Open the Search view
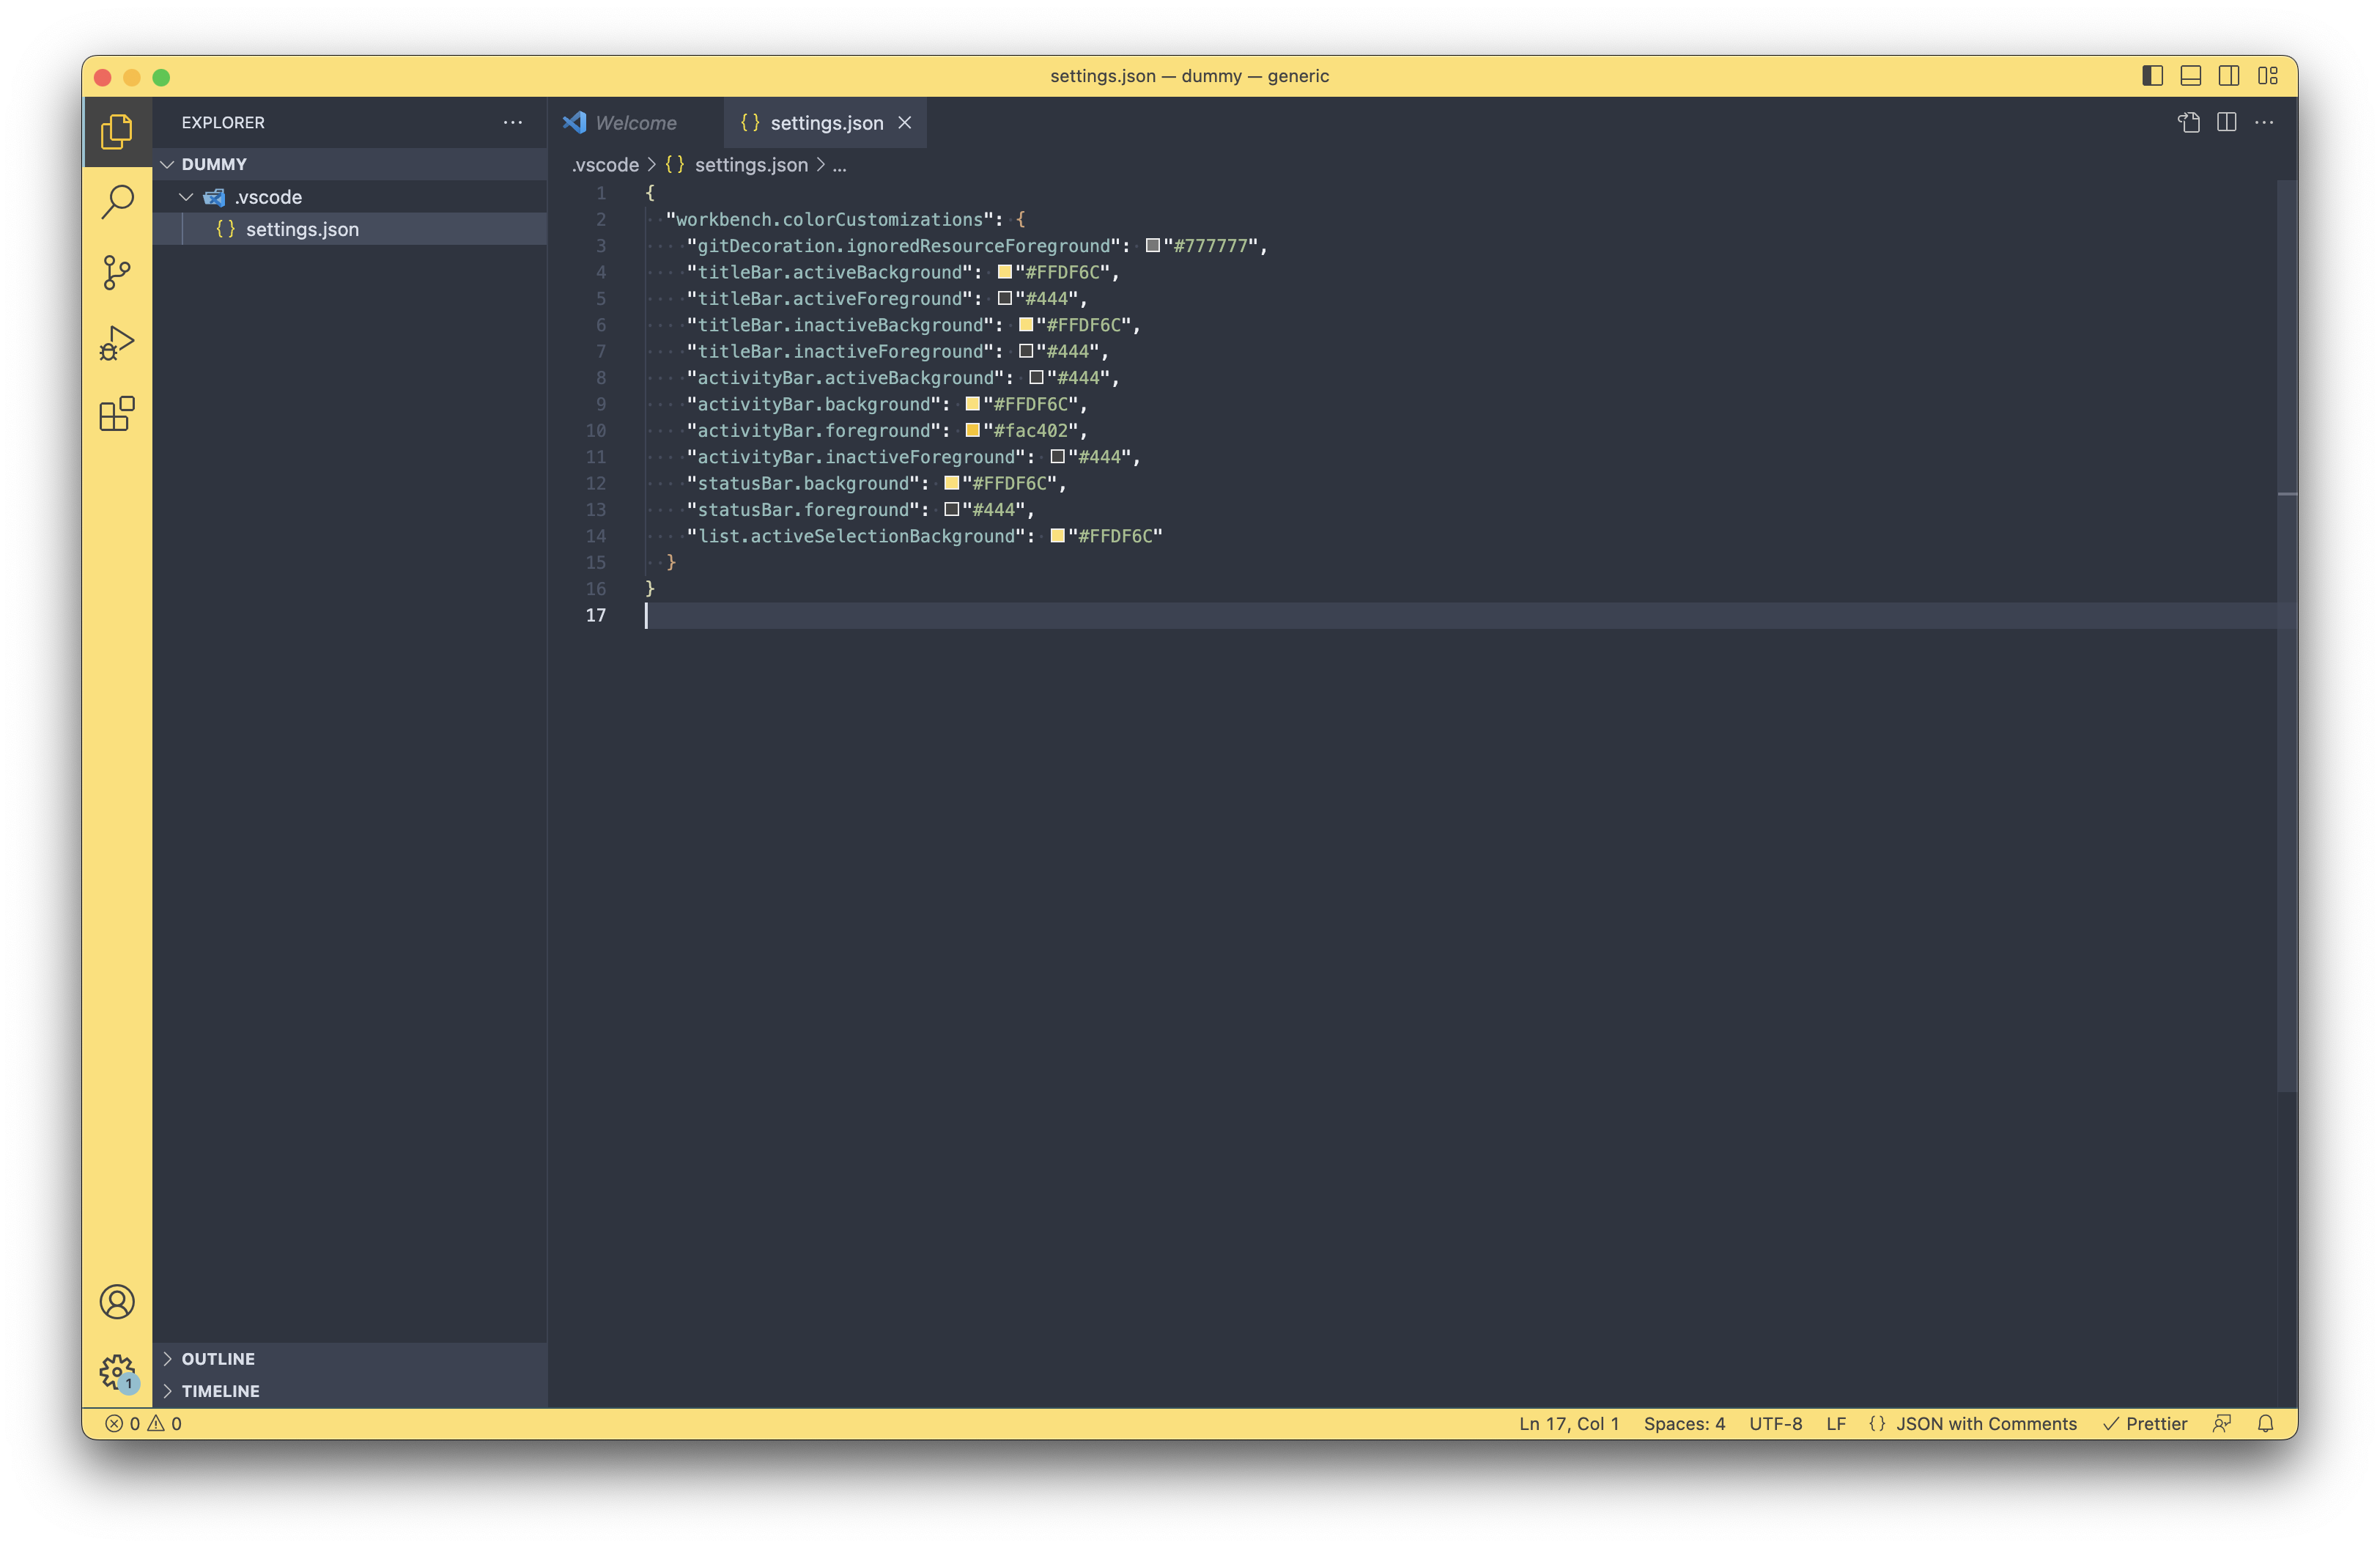Image resolution: width=2380 pixels, height=1548 pixels. point(117,202)
